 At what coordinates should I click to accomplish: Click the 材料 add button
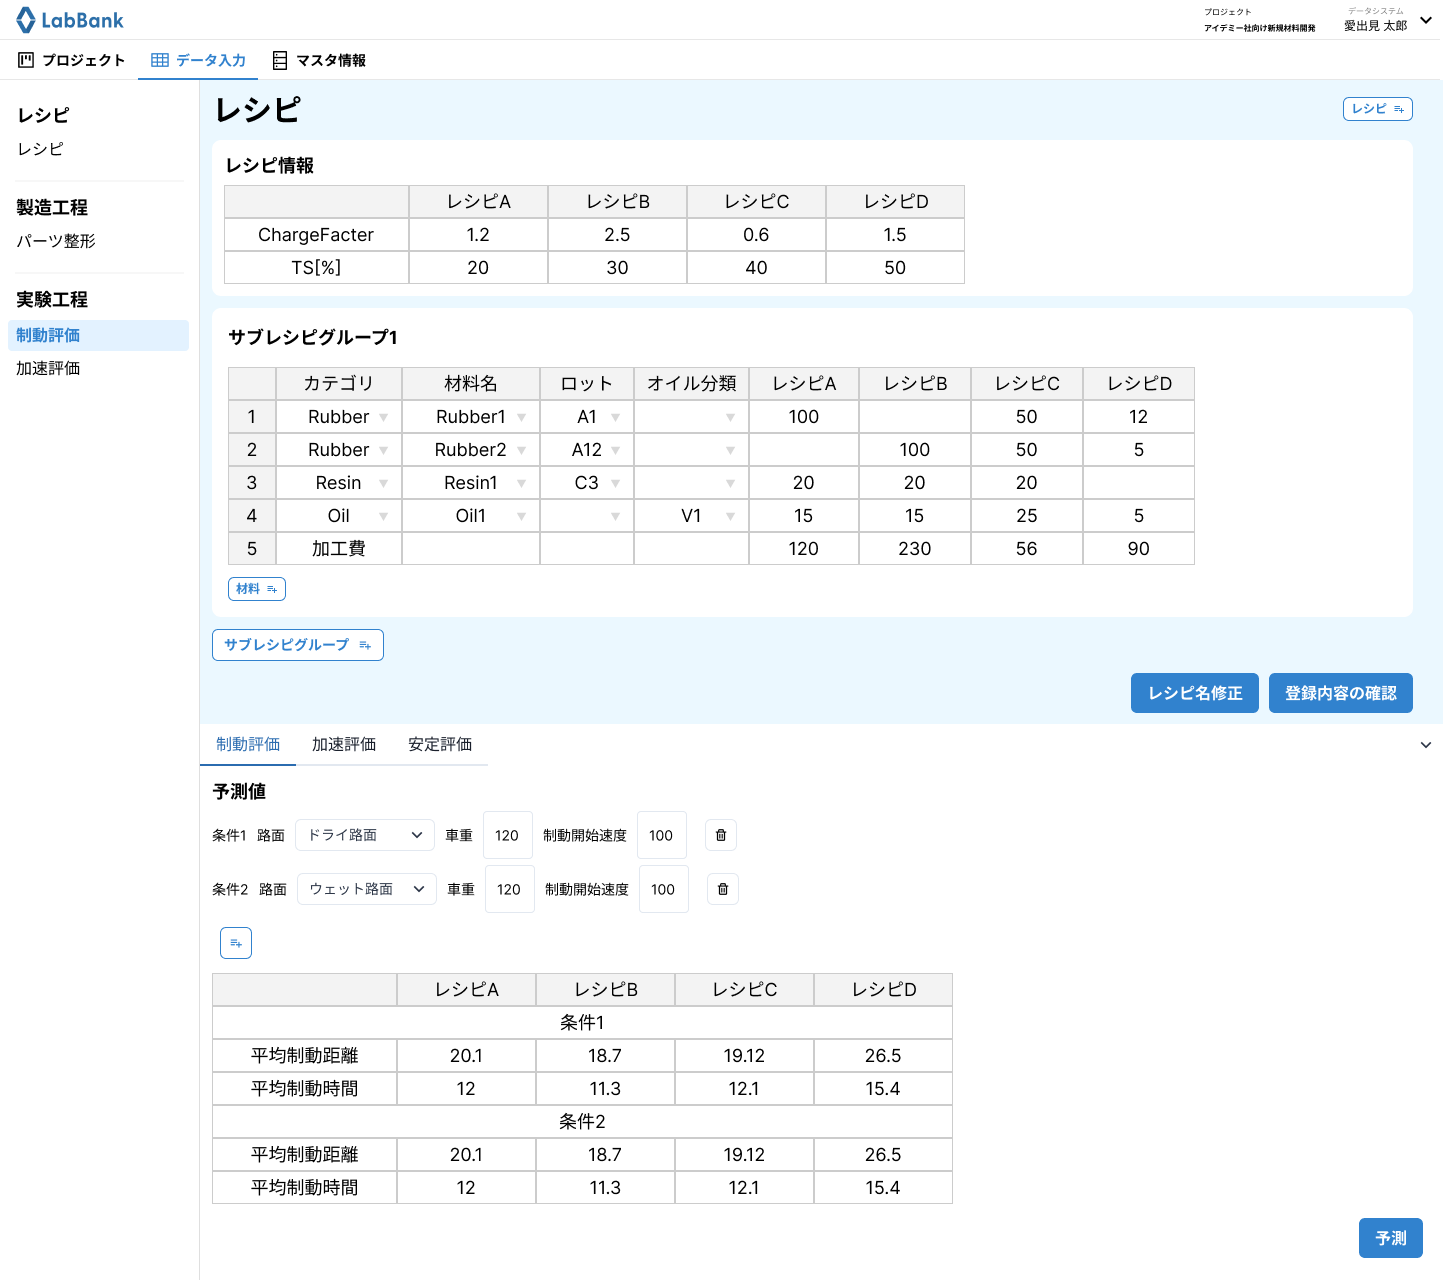pyautogui.click(x=257, y=589)
